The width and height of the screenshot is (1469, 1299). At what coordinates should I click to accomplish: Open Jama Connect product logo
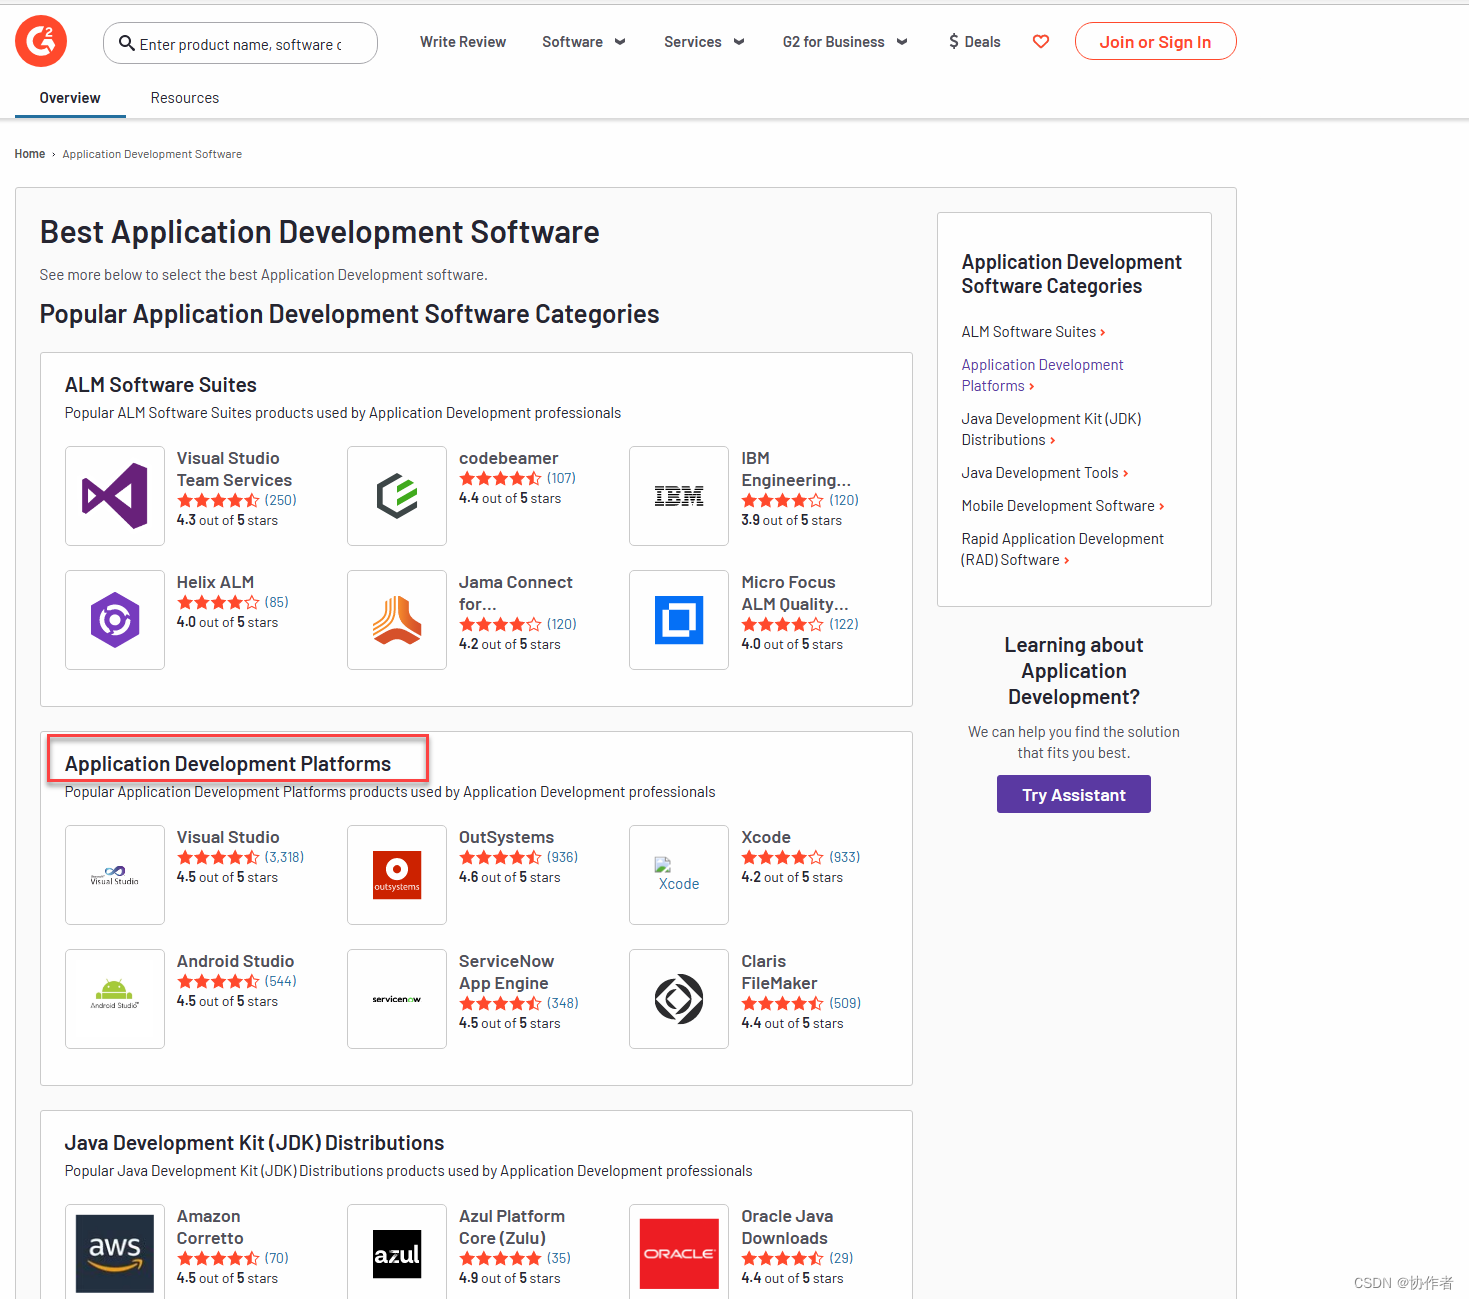(397, 620)
